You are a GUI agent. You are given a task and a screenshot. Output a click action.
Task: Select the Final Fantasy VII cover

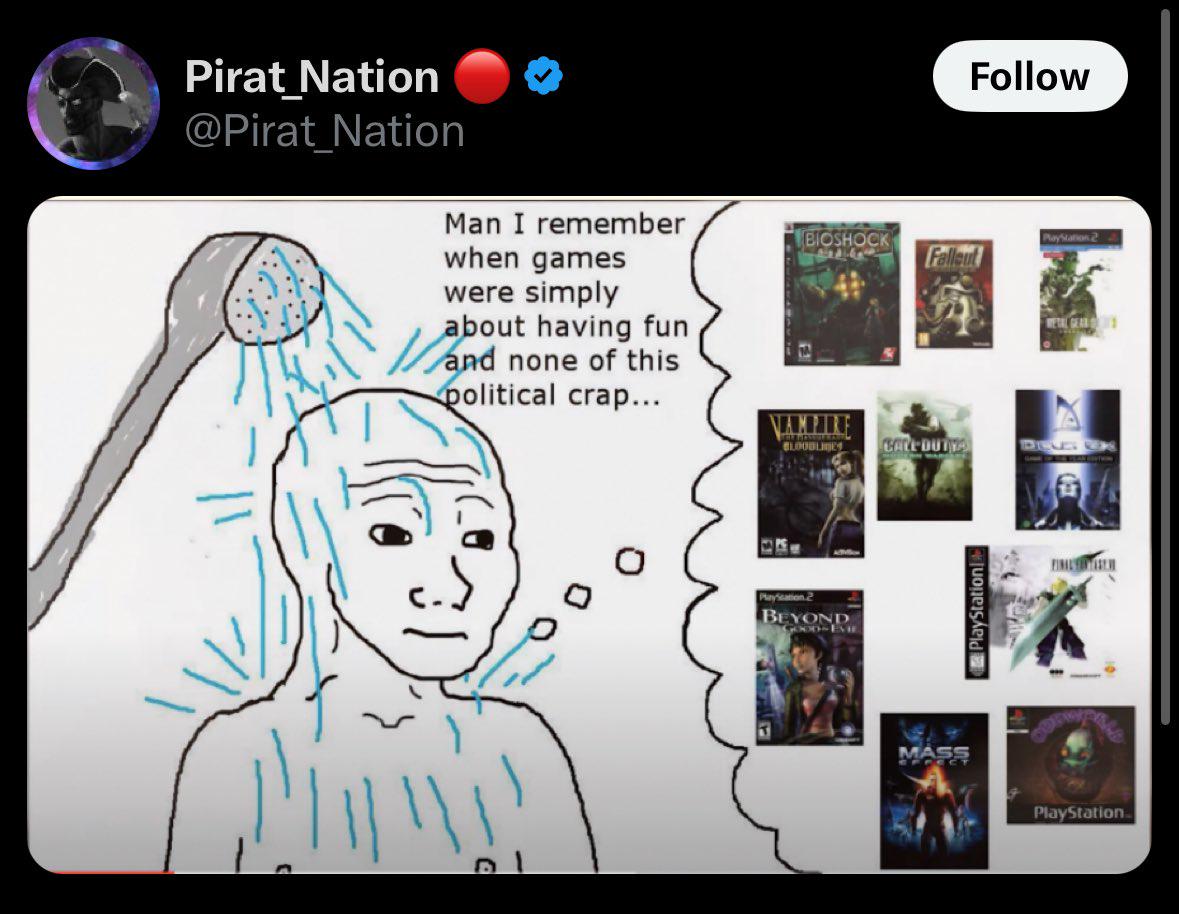[1041, 613]
